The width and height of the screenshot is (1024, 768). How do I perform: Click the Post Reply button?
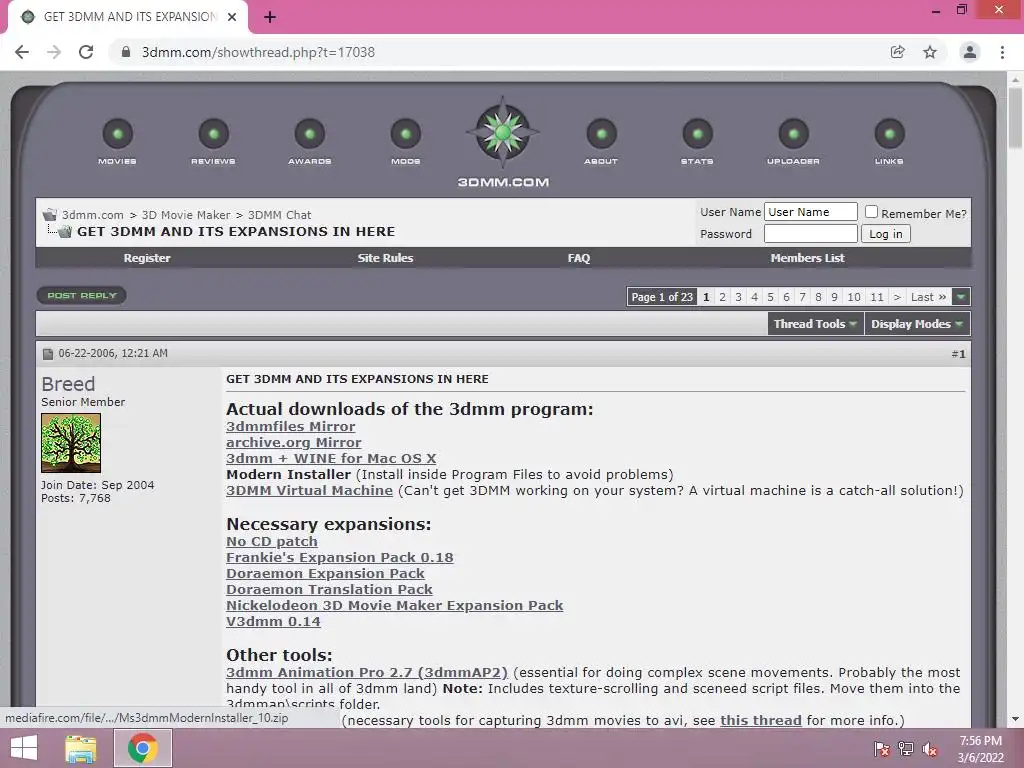[82, 295]
